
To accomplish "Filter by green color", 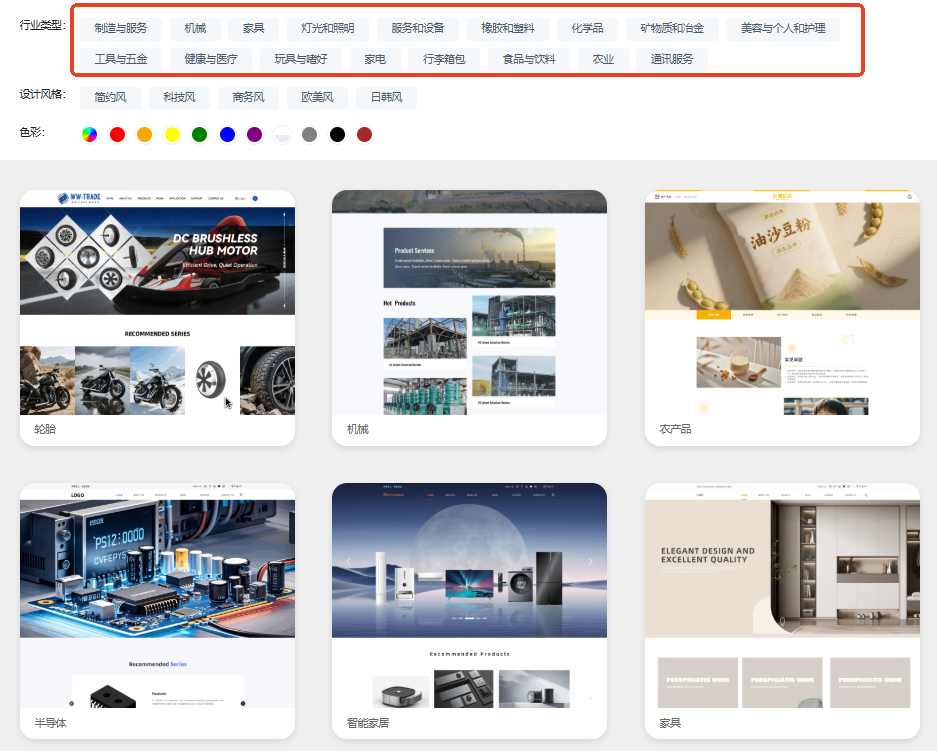I will pyautogui.click(x=199, y=134).
